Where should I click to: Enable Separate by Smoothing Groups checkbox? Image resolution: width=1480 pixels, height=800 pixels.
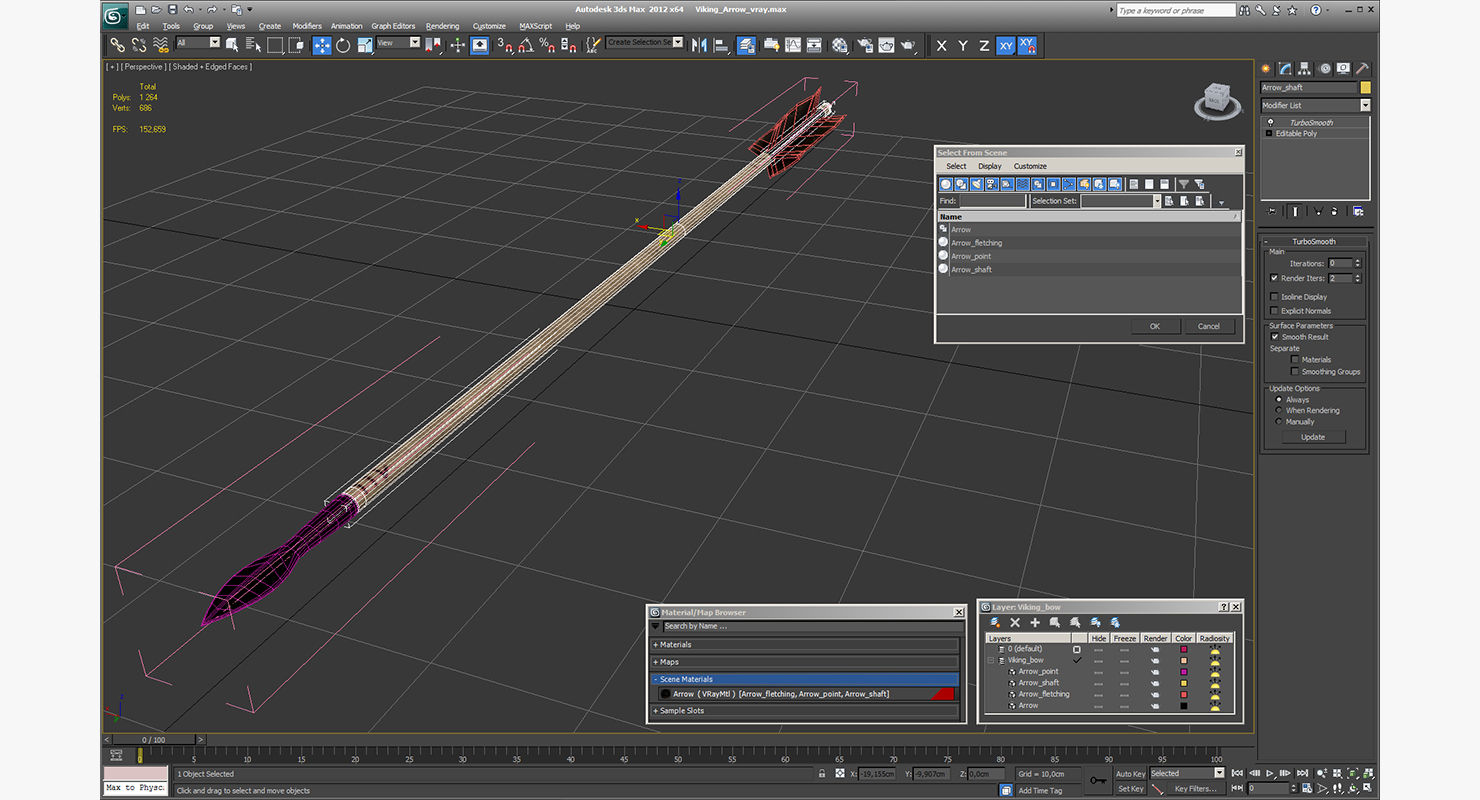point(1295,372)
